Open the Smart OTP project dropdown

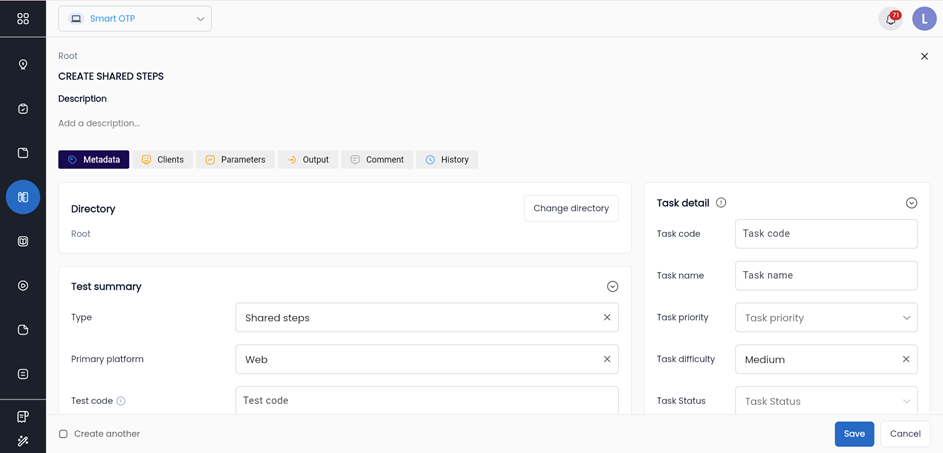(x=135, y=19)
